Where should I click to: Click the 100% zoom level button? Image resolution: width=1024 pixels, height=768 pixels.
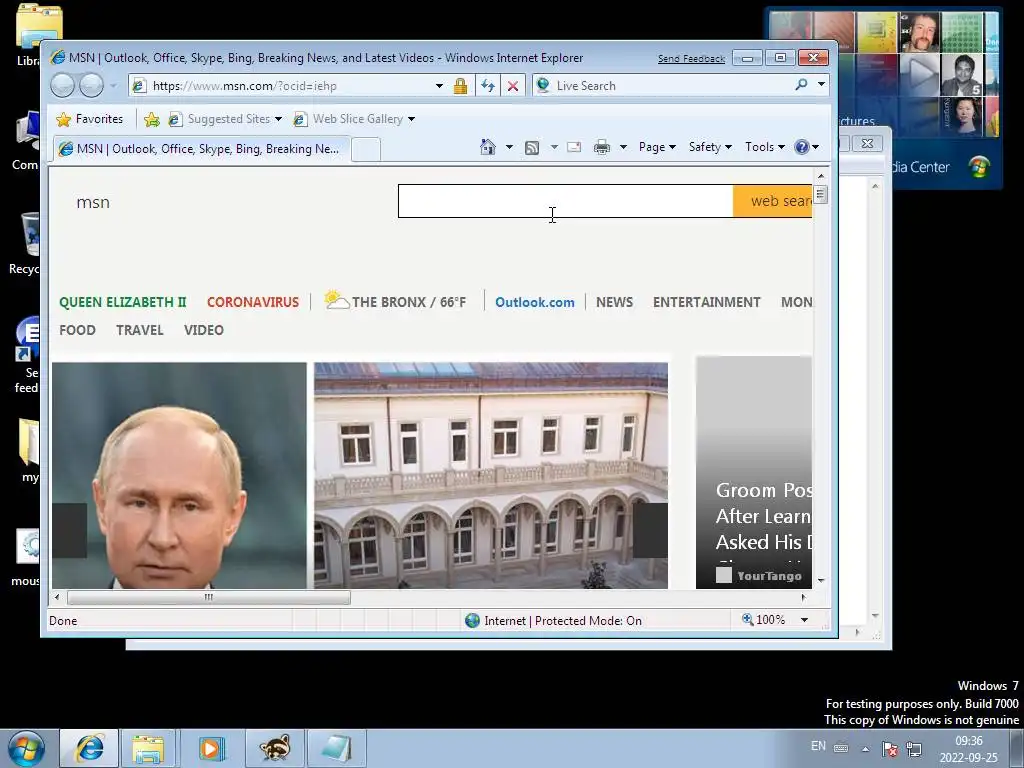click(x=763, y=620)
